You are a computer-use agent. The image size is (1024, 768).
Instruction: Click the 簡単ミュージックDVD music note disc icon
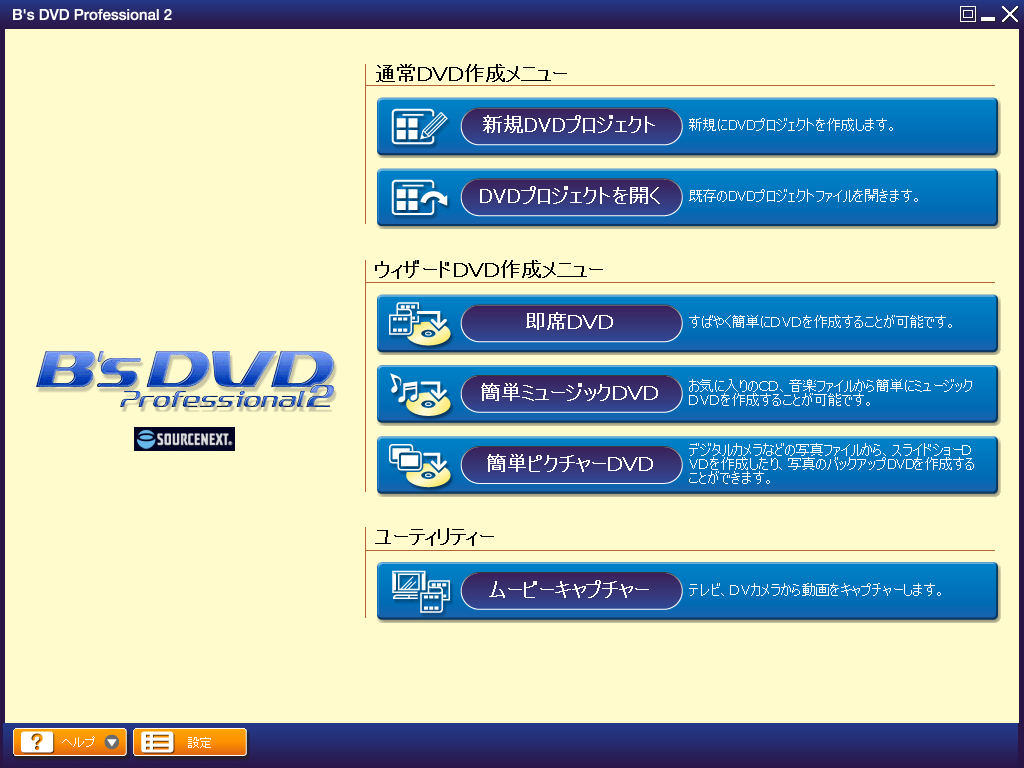[419, 394]
